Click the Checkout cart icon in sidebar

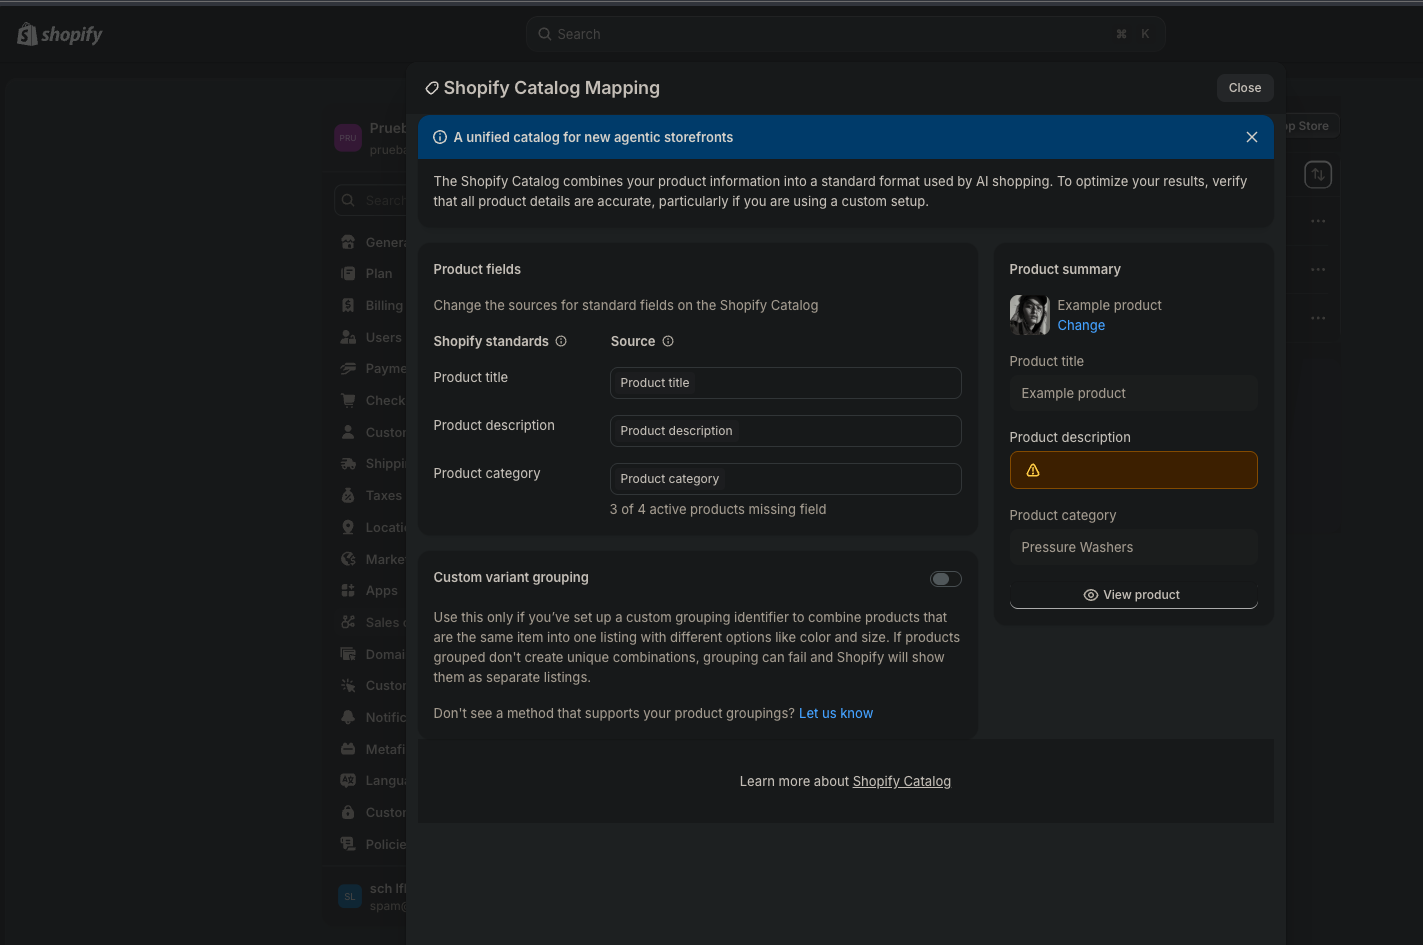click(348, 400)
